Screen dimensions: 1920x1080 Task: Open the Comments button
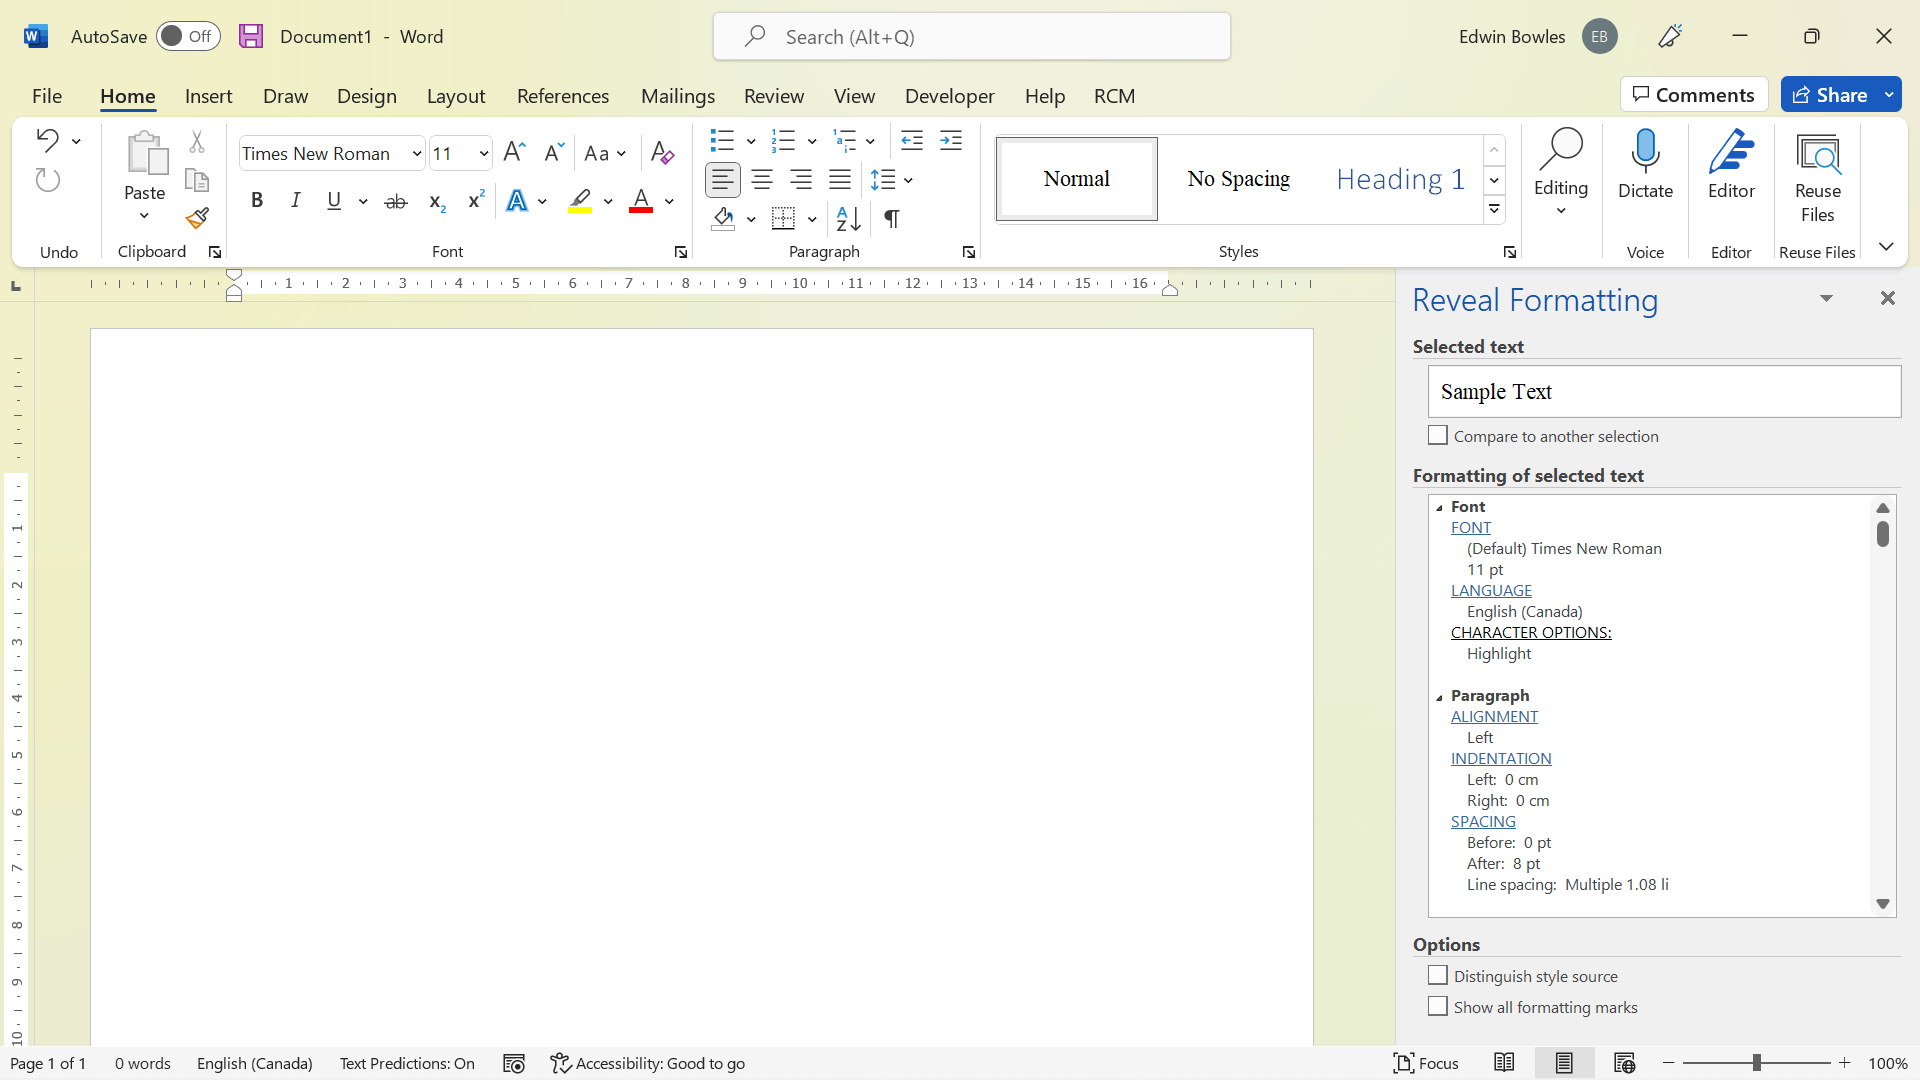[1693, 95]
